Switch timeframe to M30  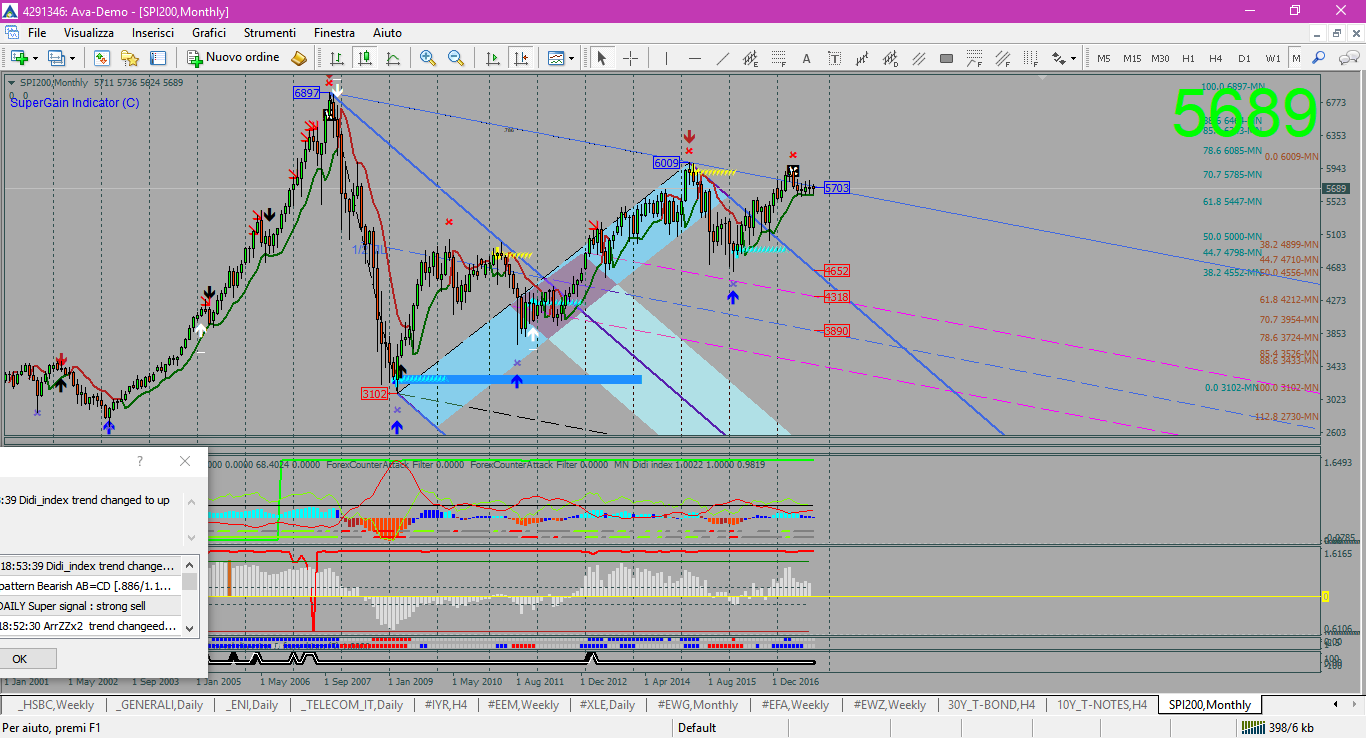[1160, 58]
